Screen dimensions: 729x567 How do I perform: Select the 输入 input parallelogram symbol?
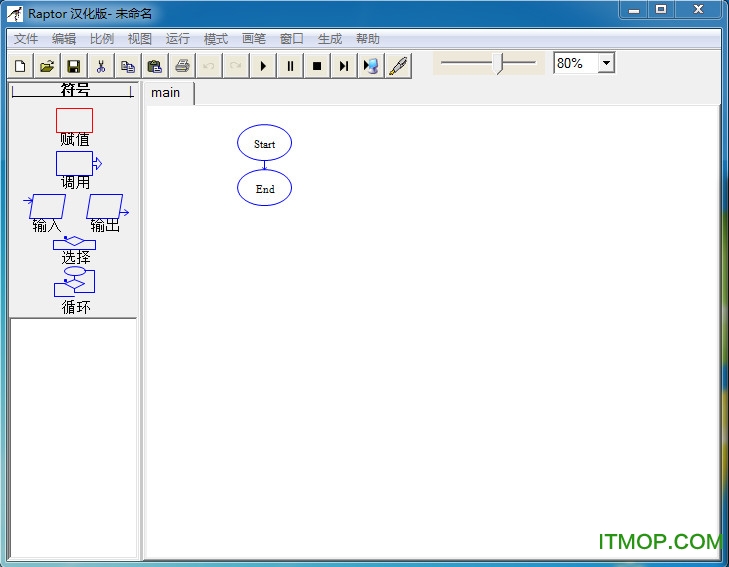(x=48, y=206)
